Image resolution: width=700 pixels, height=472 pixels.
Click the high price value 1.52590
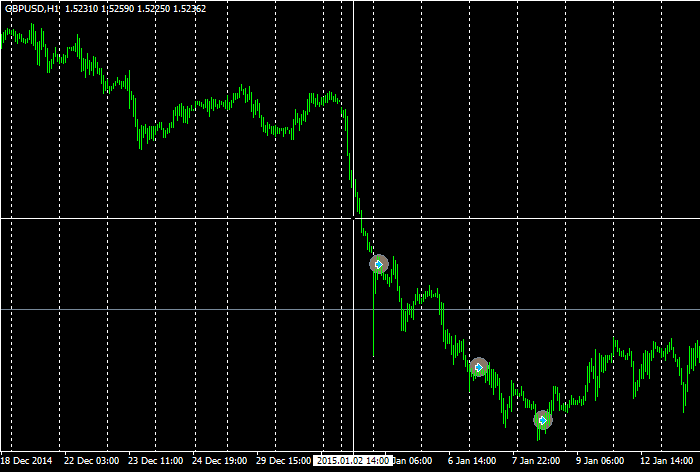[117, 8]
